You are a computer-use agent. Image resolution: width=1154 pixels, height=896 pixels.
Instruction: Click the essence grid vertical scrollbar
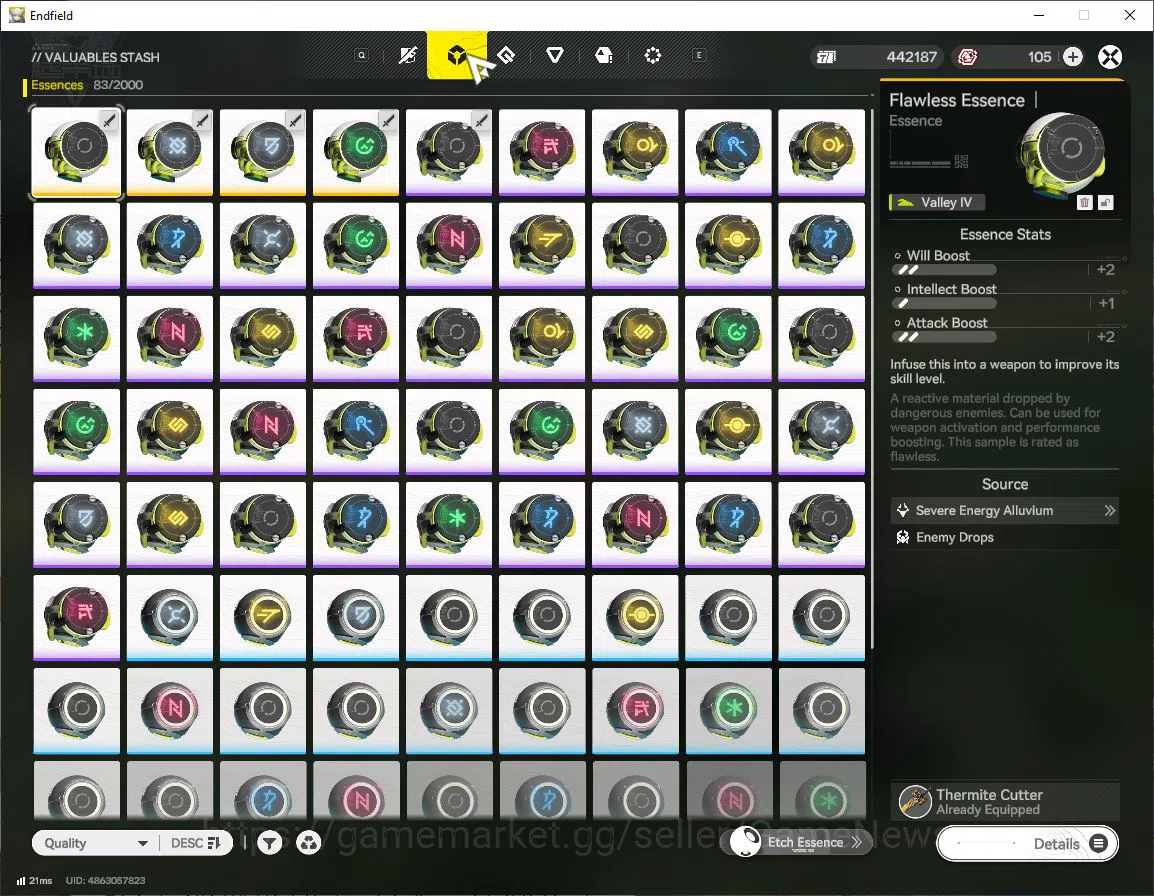pyautogui.click(x=872, y=379)
